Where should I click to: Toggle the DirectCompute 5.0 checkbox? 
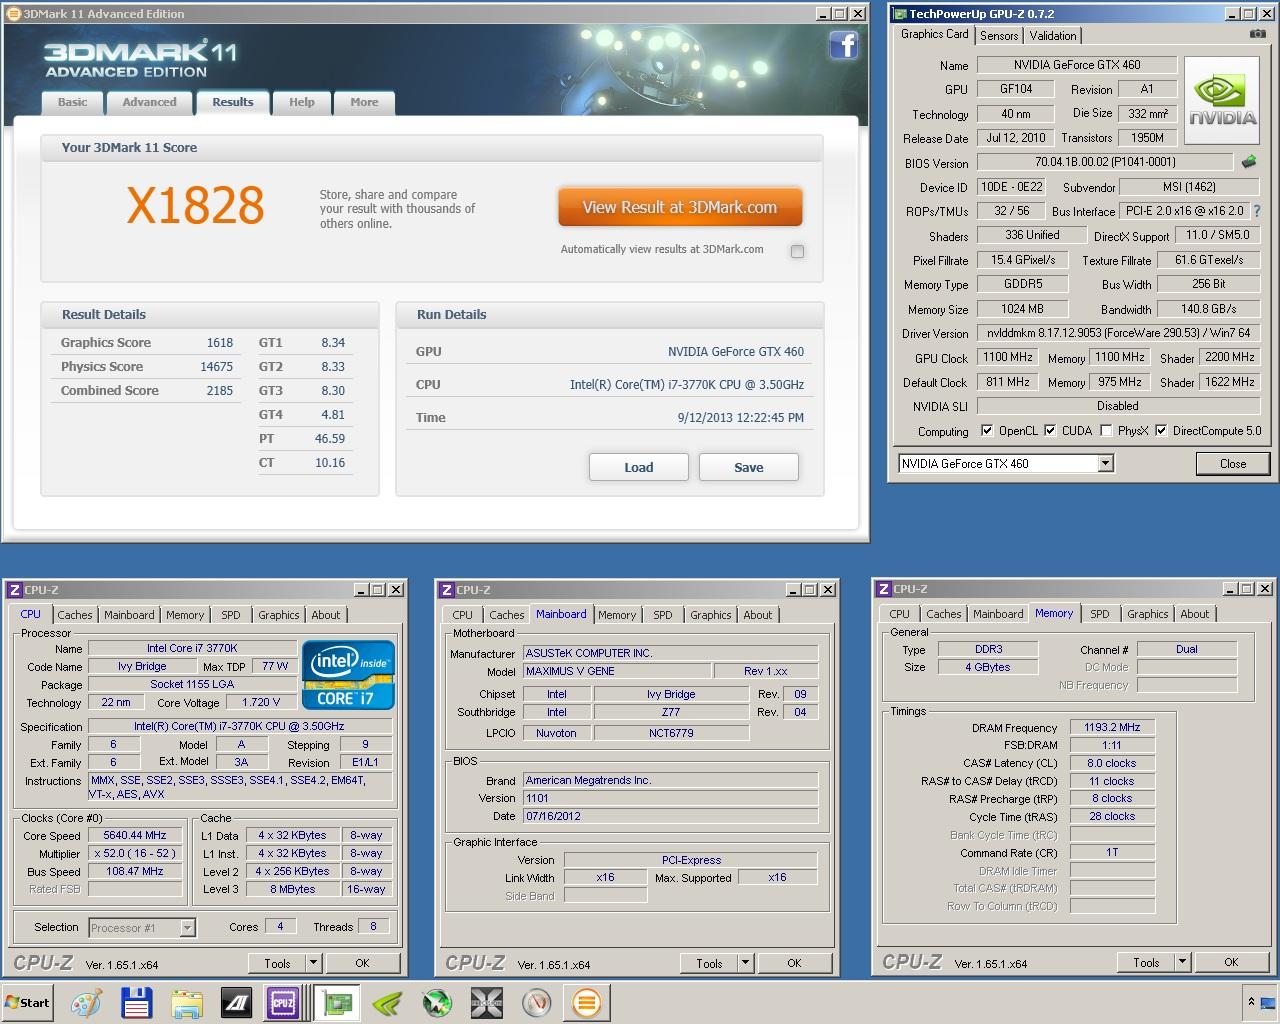(1161, 431)
